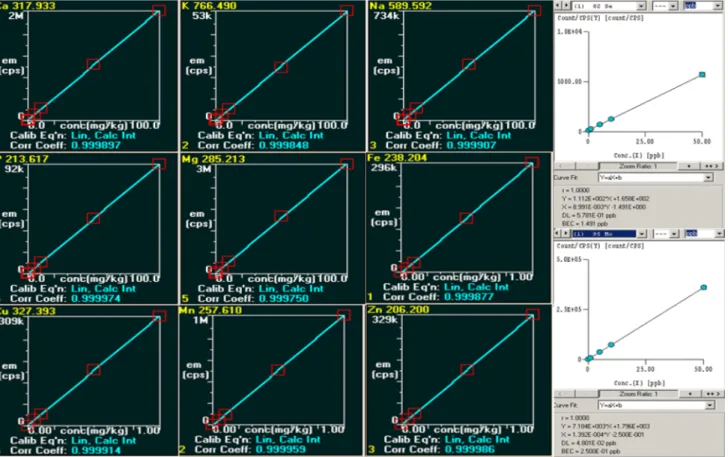The image size is (728, 457).
Task: Expand Curve Fit dropdown in Mo panel
Action: [709, 405]
